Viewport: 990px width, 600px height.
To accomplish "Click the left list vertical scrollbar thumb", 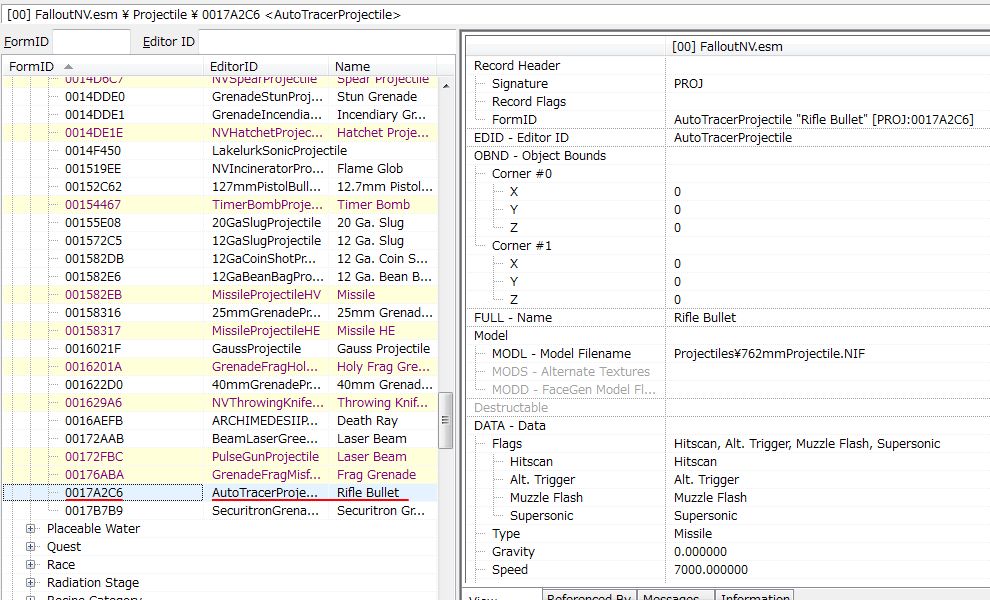I will [446, 420].
